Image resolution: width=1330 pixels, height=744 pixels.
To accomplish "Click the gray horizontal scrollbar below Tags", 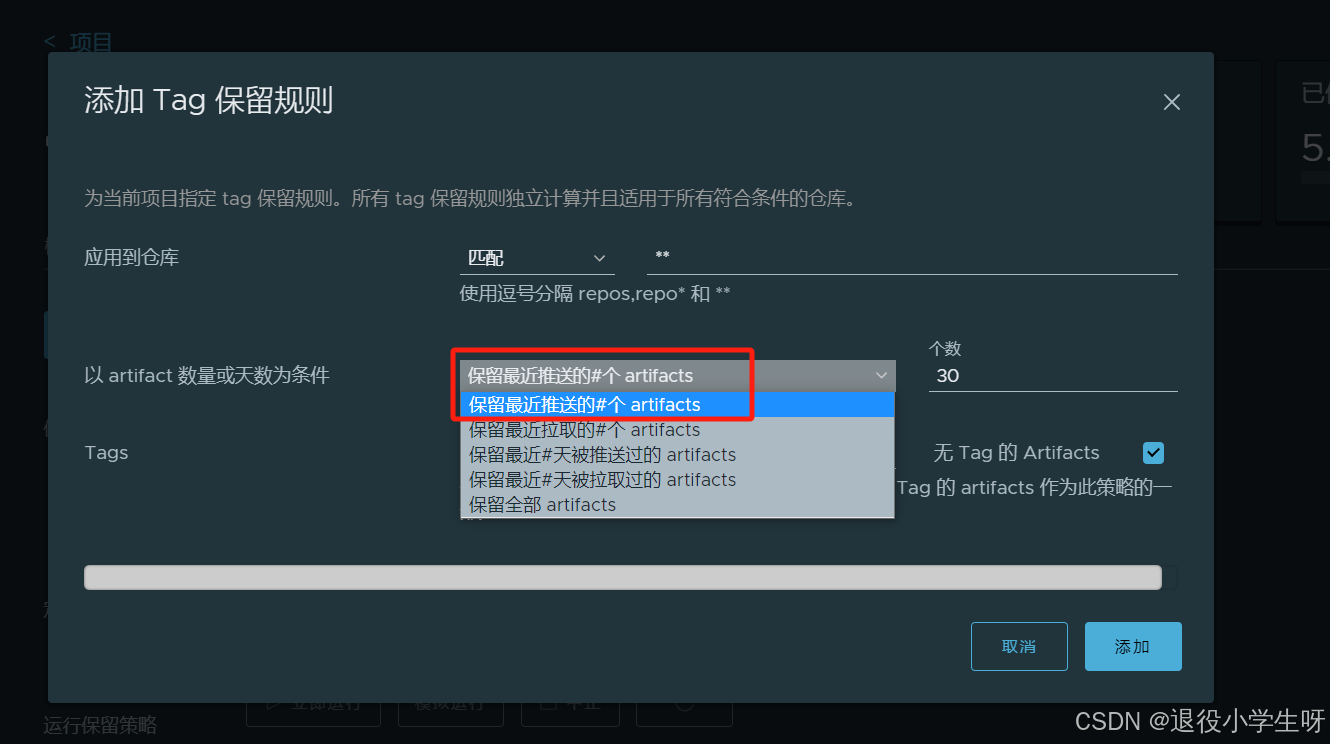I will 625,577.
